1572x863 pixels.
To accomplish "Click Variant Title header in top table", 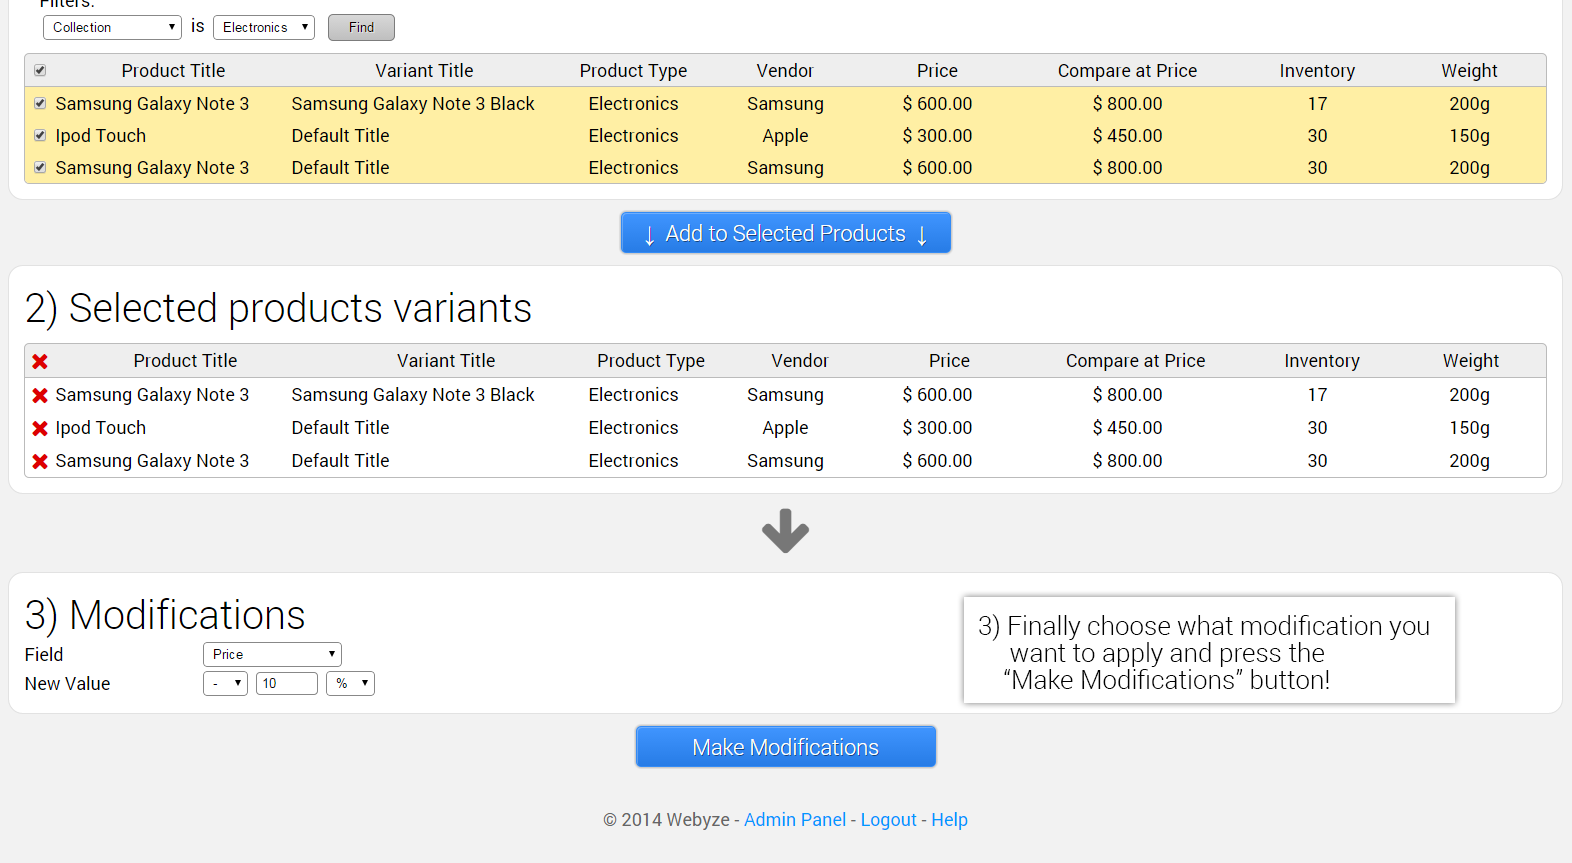I will (x=424, y=71).
